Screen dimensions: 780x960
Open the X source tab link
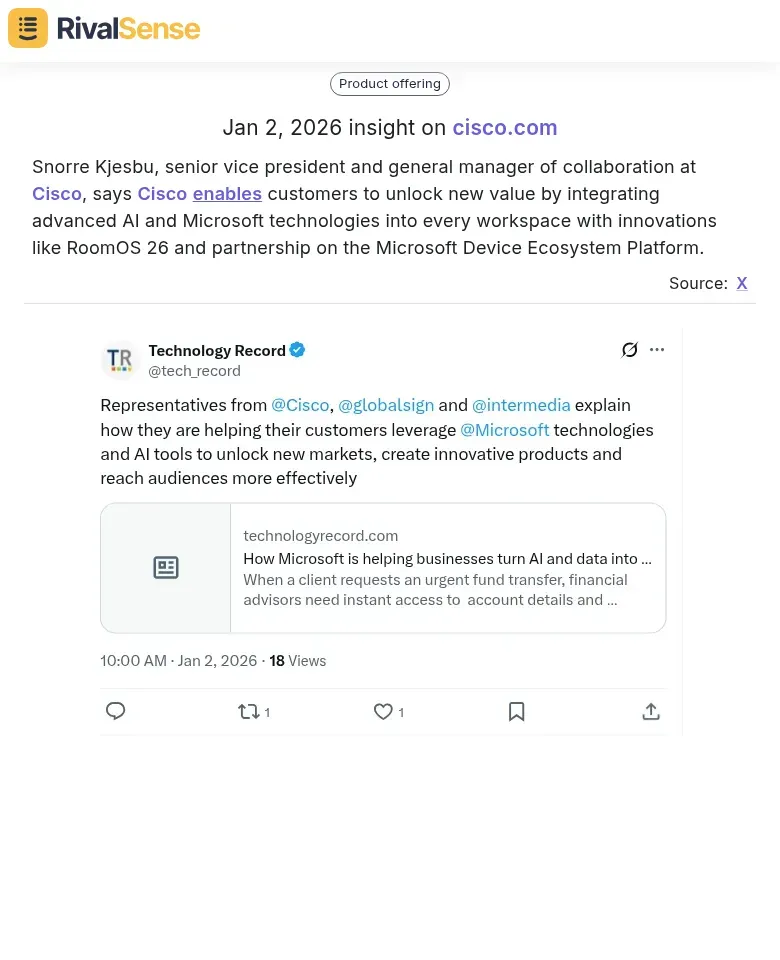point(742,283)
